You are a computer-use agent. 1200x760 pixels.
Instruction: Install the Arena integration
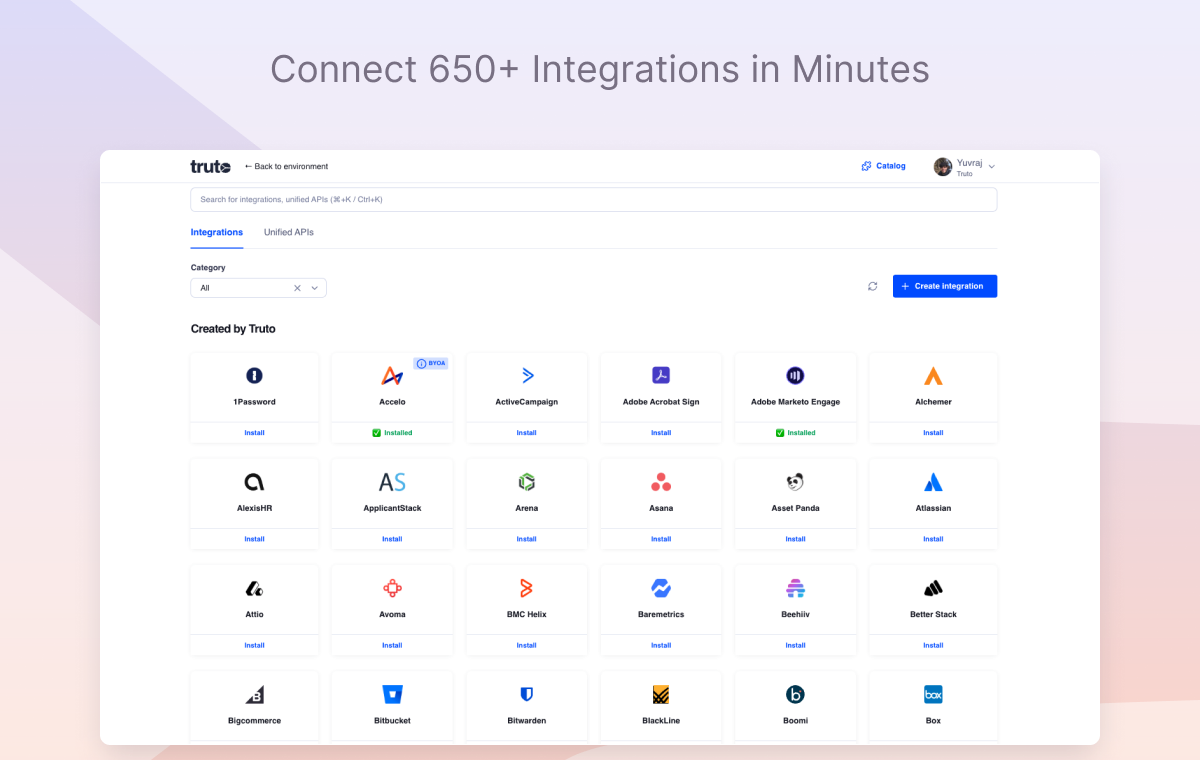[527, 539]
